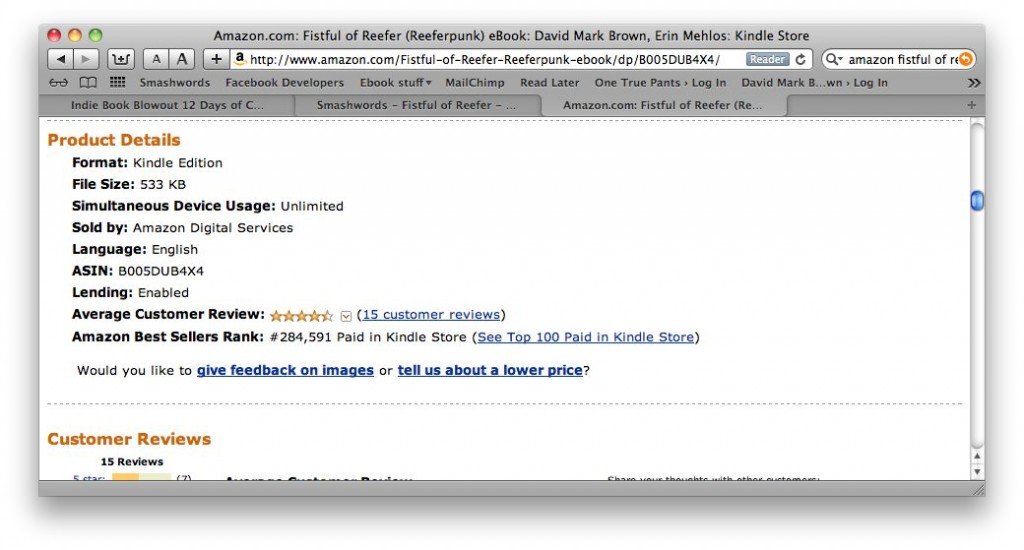Image resolution: width=1024 pixels, height=550 pixels.
Task: Open a new tab with the plus icon
Action: [972, 105]
